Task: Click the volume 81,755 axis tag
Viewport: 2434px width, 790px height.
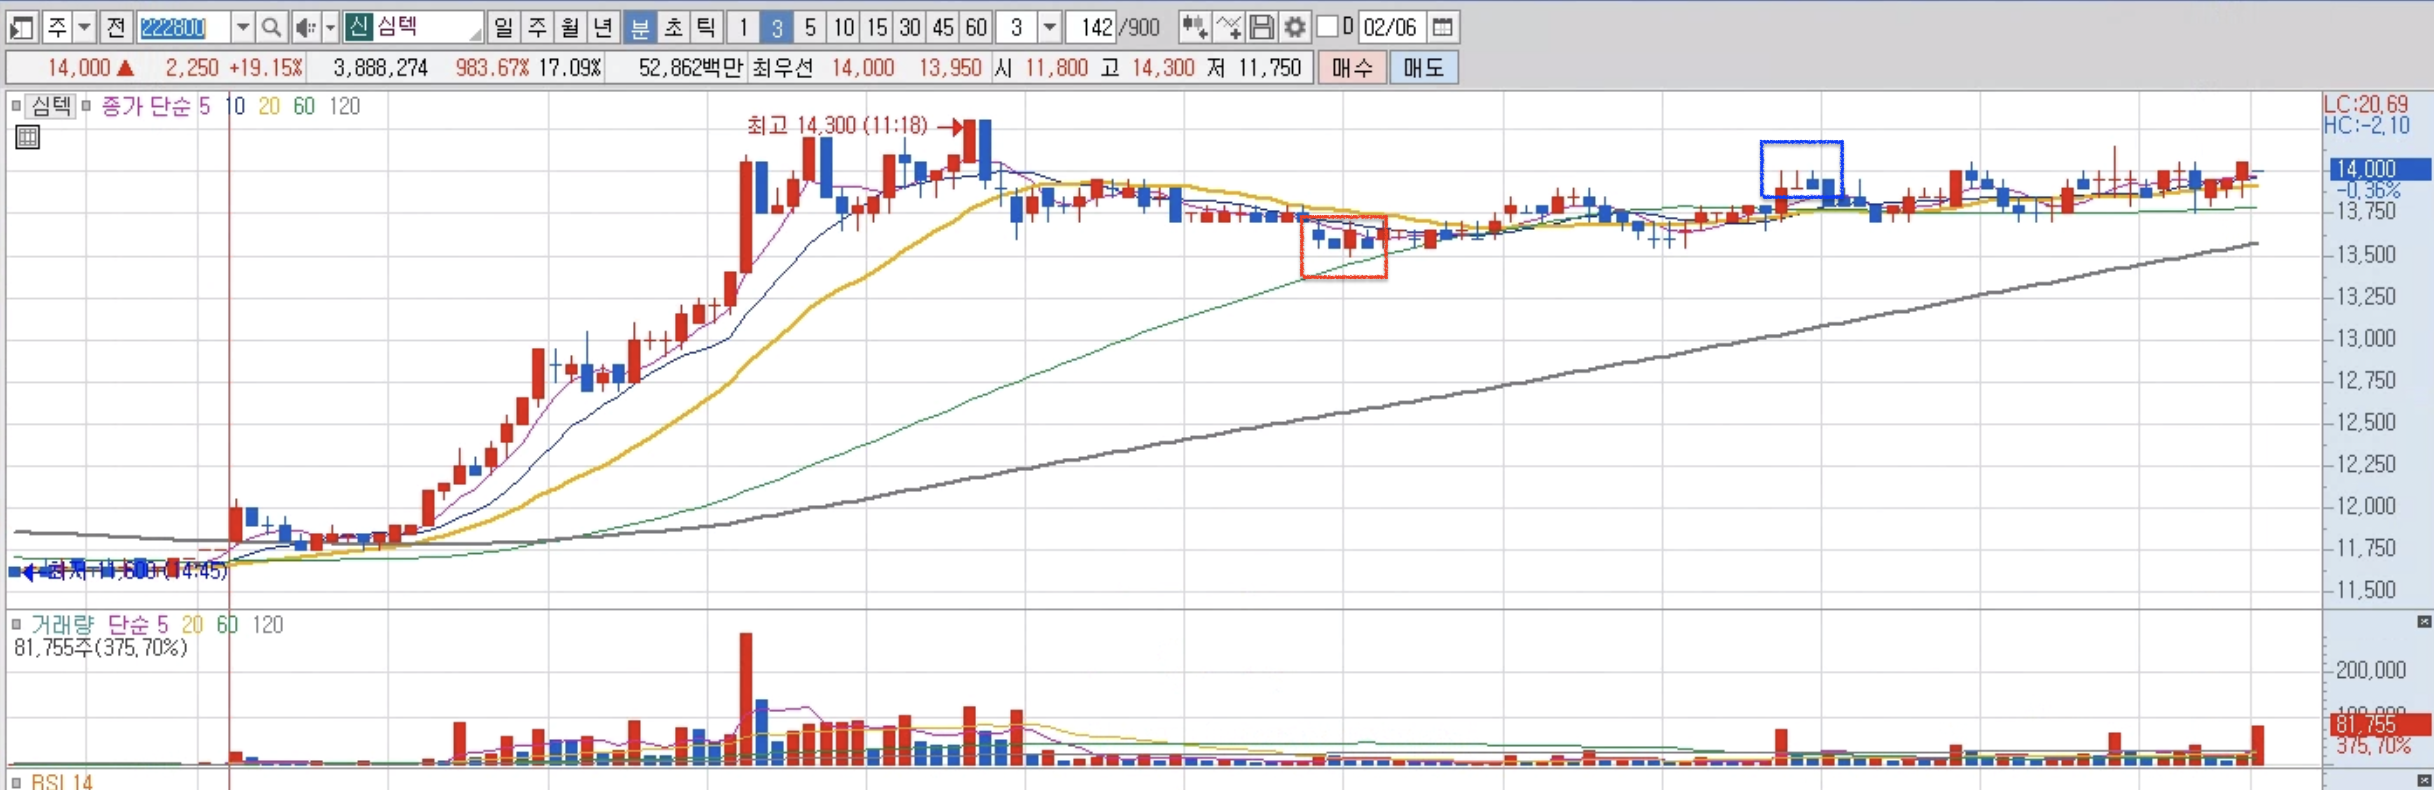Action: (2380, 724)
